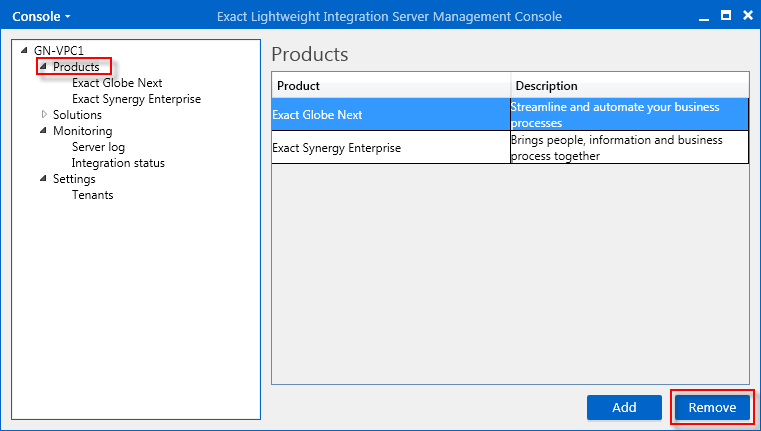Open Exact Synergy Enterprise tree item
Viewport: 761px width, 431px height.
click(136, 99)
